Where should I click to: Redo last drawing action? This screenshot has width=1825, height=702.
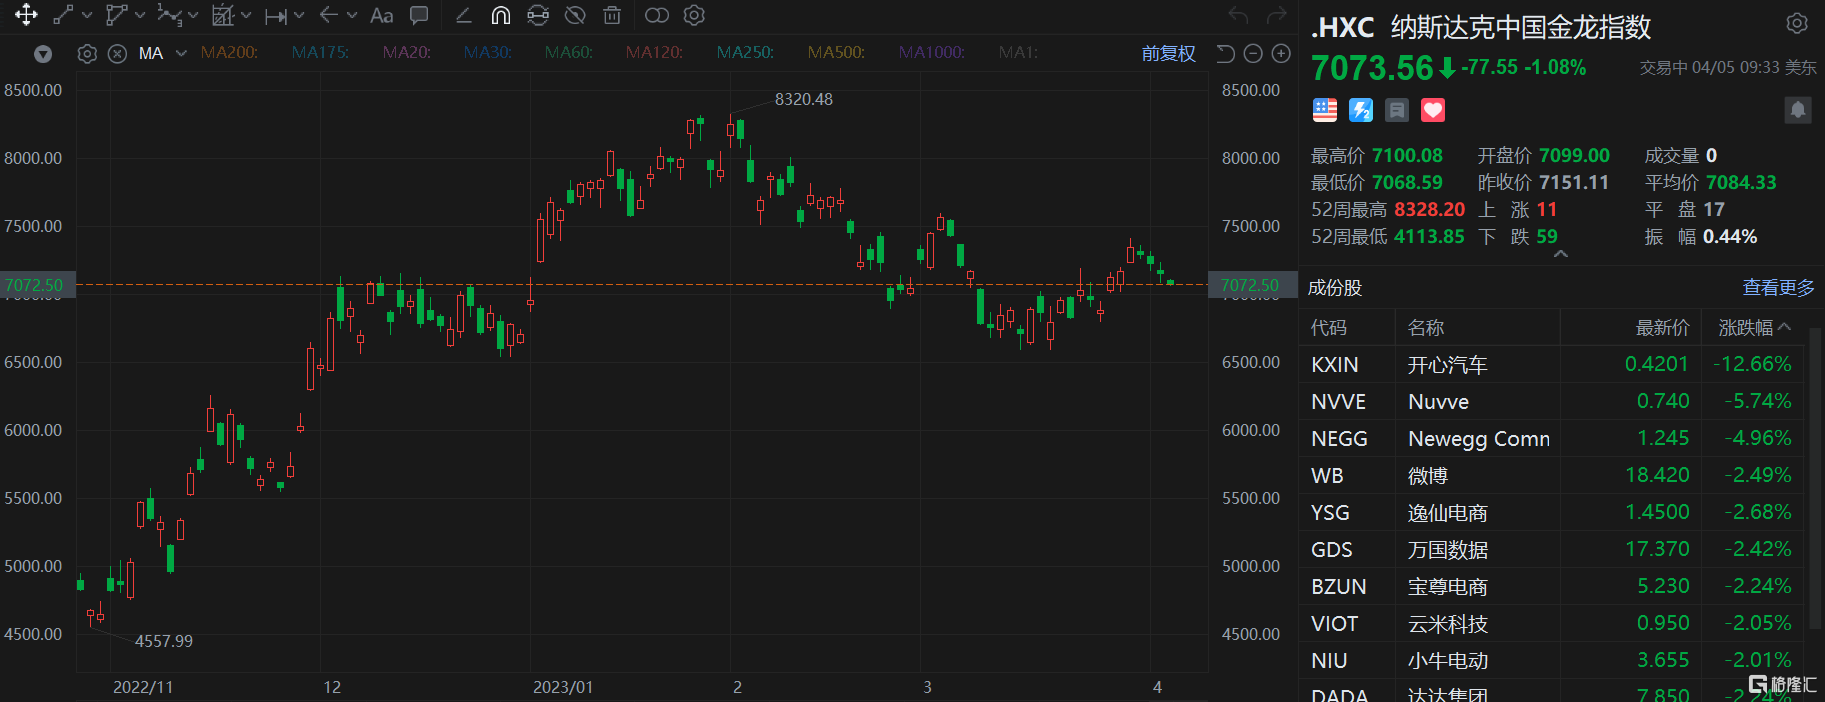[1277, 15]
